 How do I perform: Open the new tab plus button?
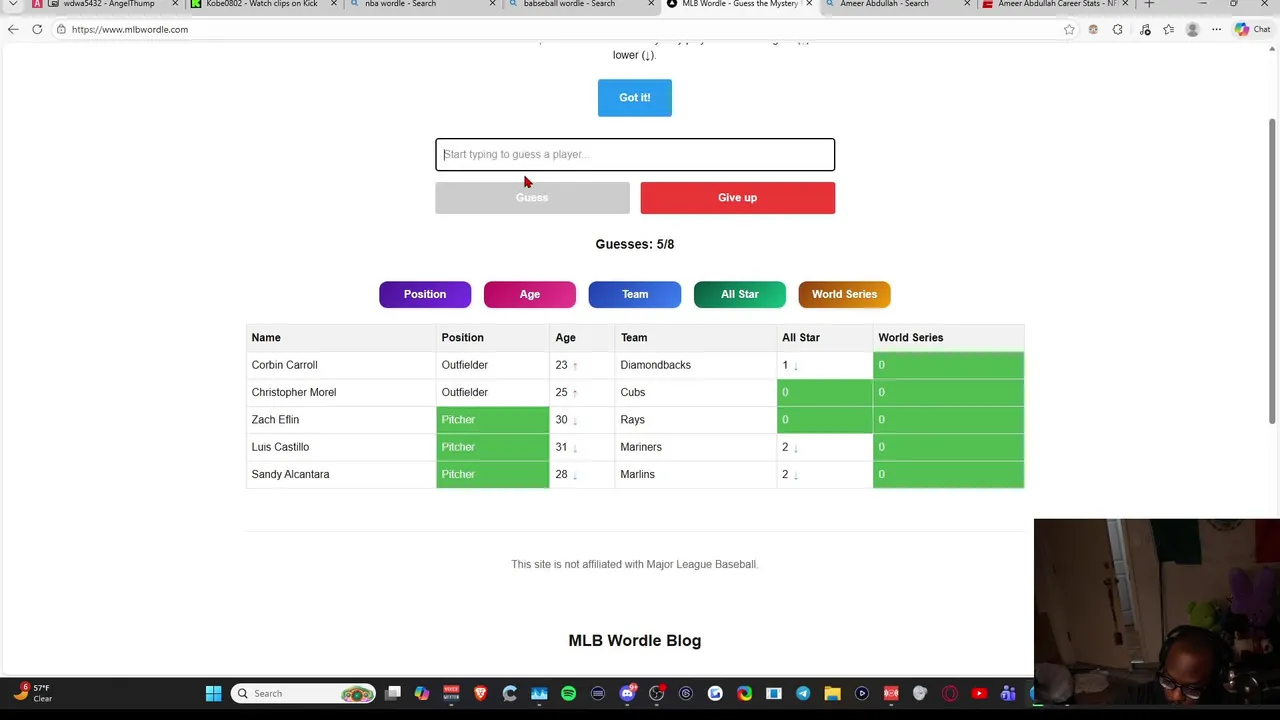click(x=1149, y=4)
